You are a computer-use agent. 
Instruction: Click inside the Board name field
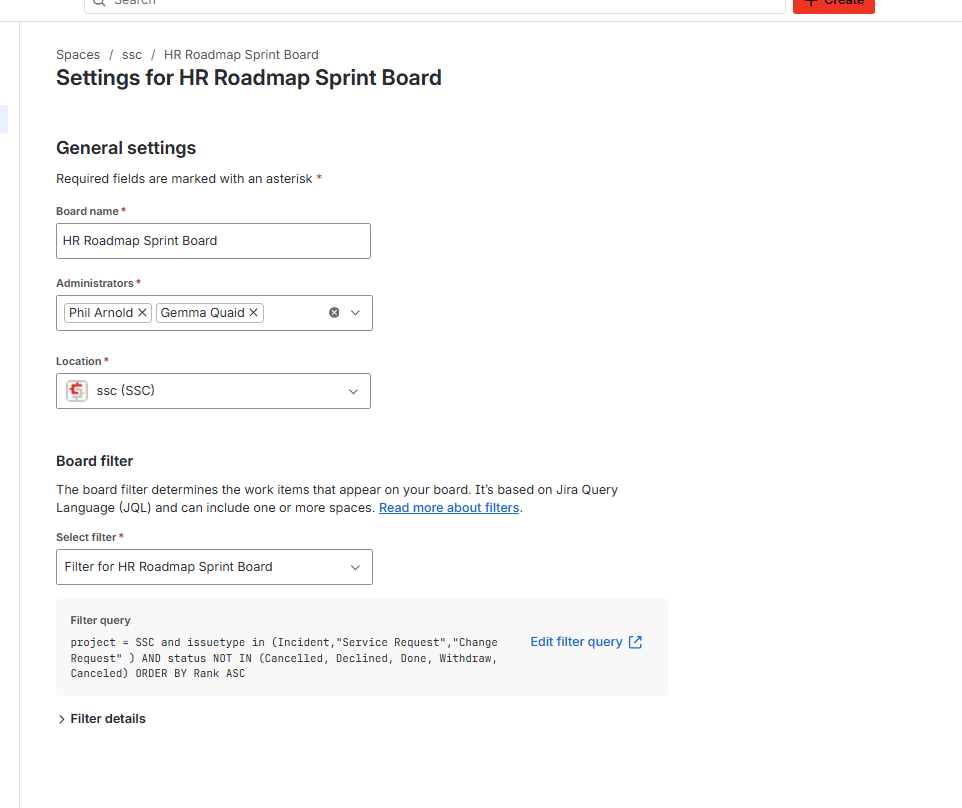[x=213, y=240]
